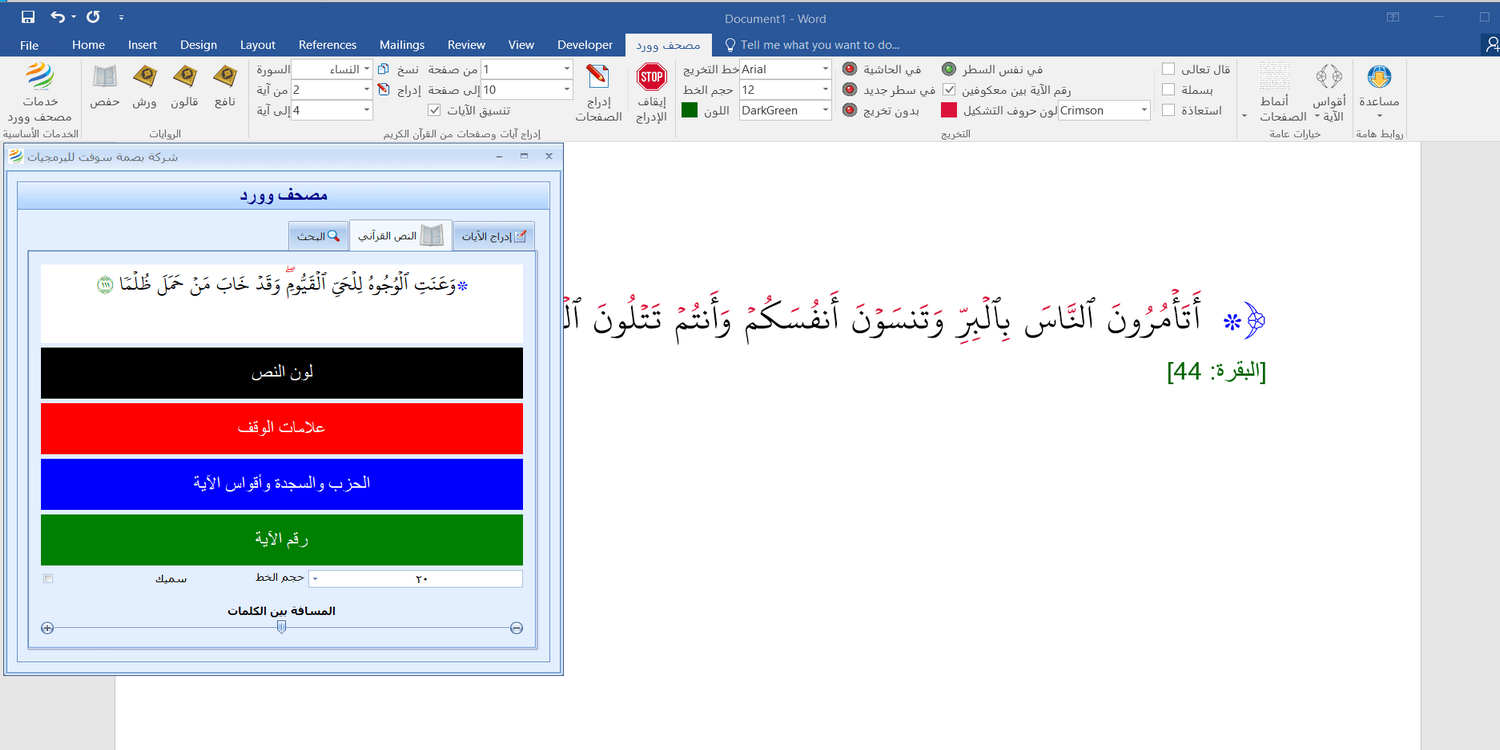Image resolution: width=1500 pixels, height=750 pixels.
Task: Open the File menu
Action: pyautogui.click(x=29, y=45)
